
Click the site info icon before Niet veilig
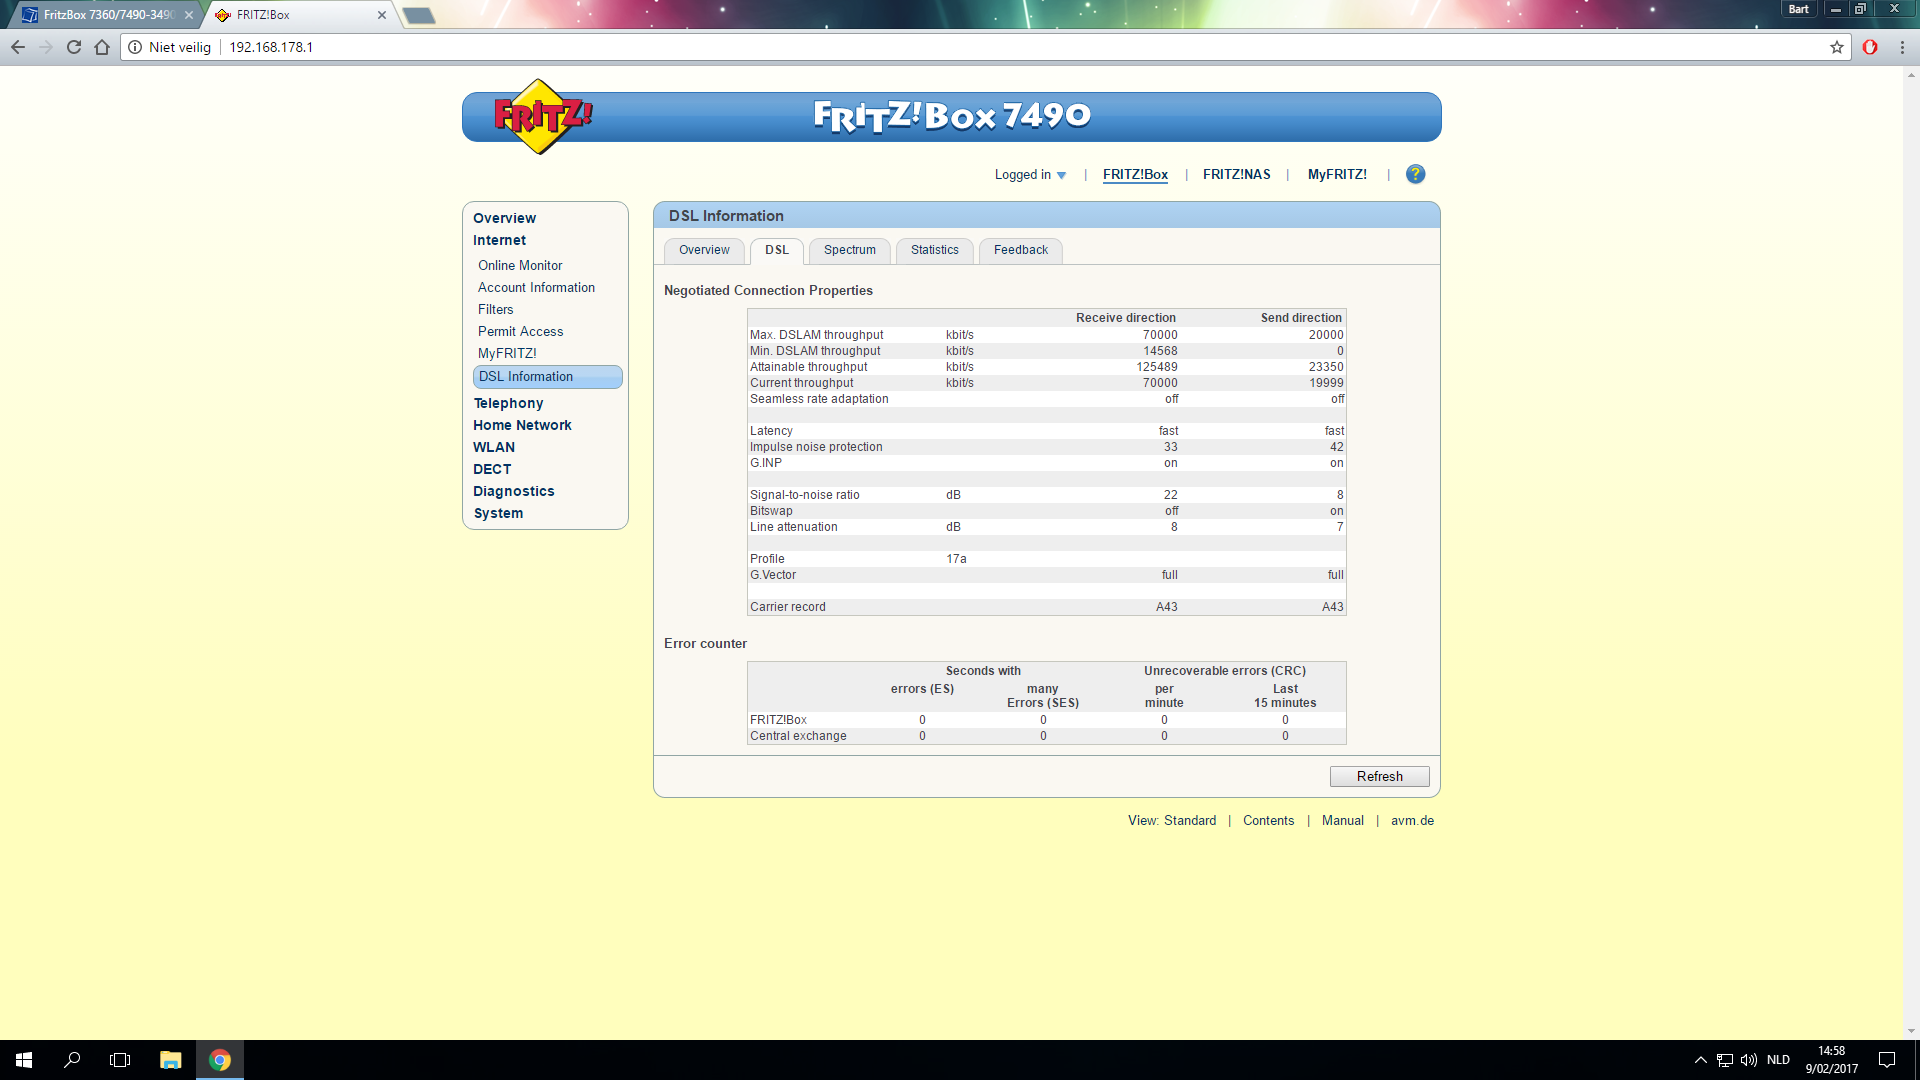click(135, 47)
